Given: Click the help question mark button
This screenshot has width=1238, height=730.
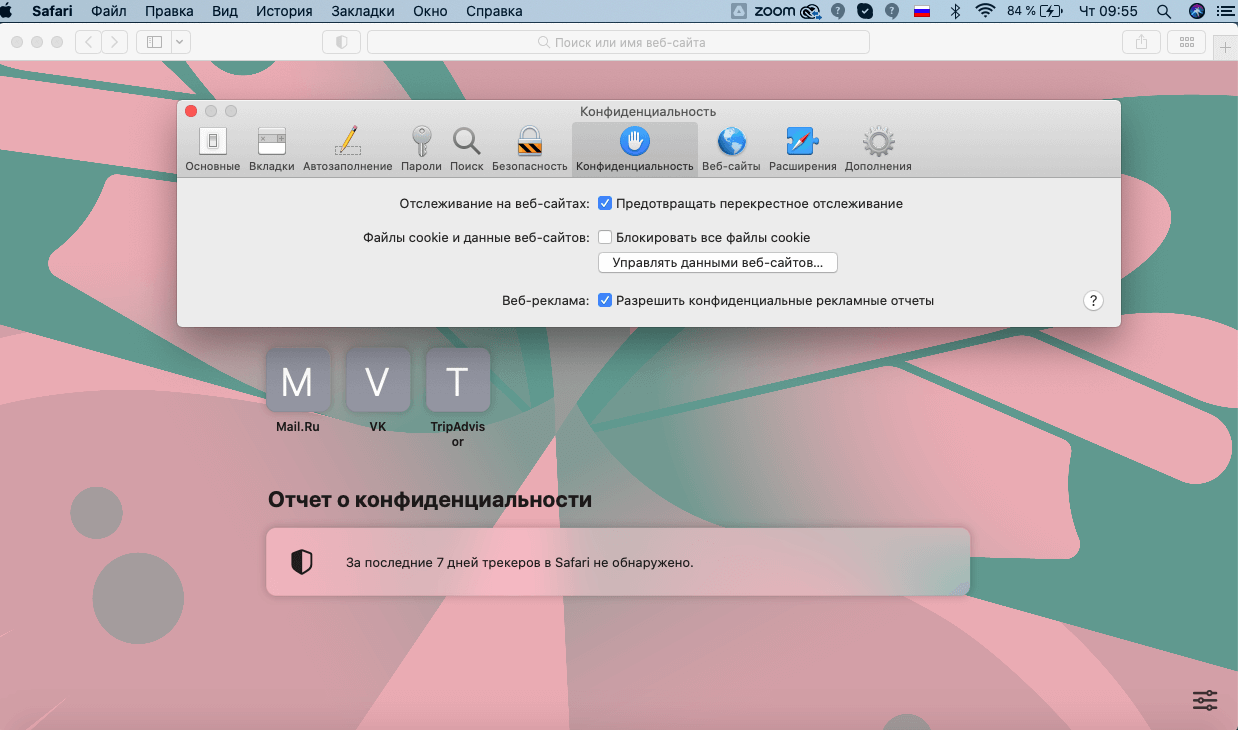Looking at the screenshot, I should (x=1093, y=301).
